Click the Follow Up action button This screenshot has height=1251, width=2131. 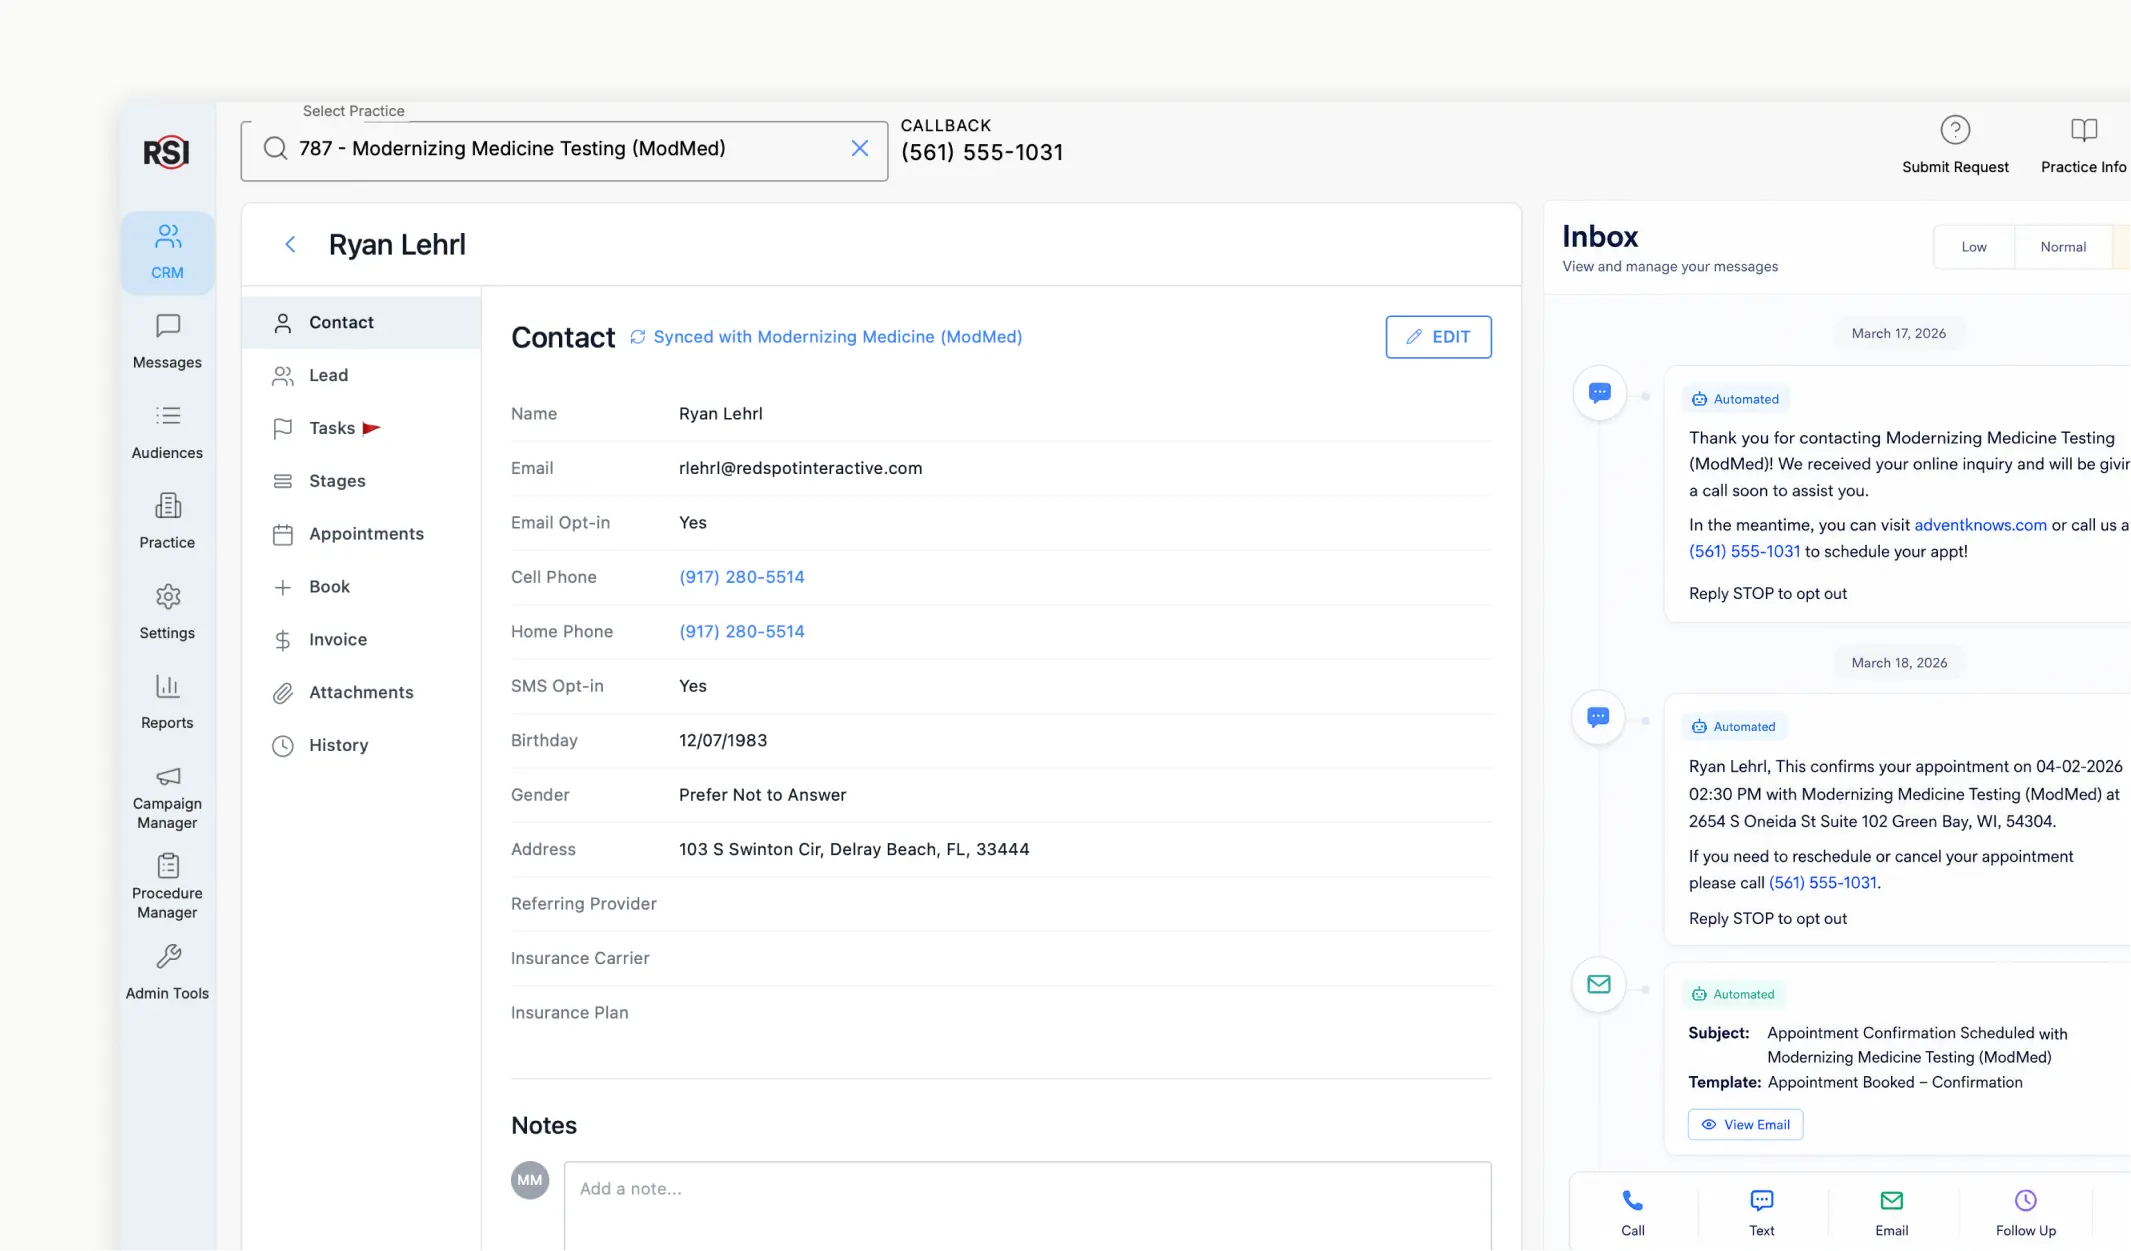(2025, 1212)
